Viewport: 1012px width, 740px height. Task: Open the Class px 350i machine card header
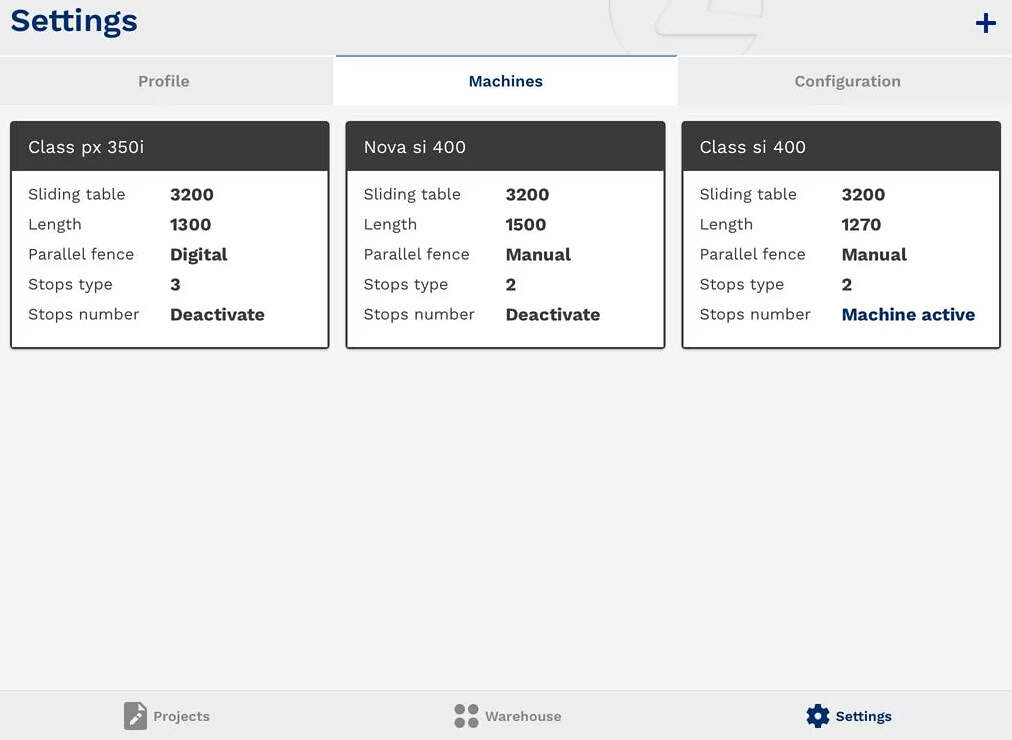pos(170,146)
